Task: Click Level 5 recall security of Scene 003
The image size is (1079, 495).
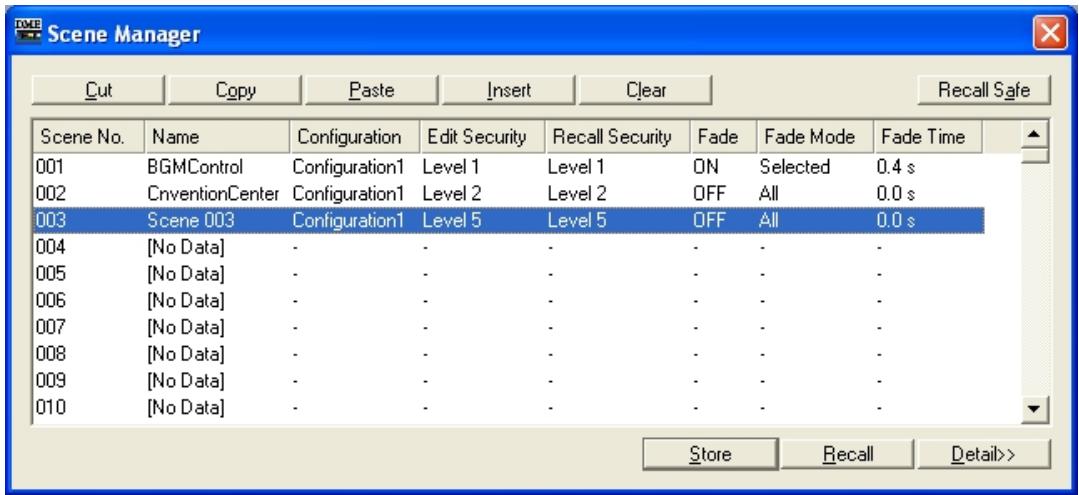Action: [x=577, y=221]
